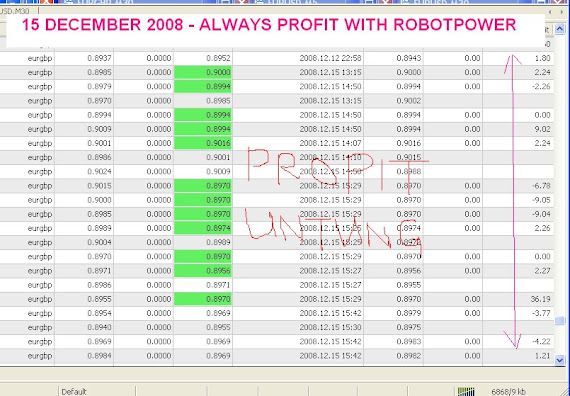The image size is (570, 396).
Task: Click the open price 0.8984
Action: pos(99,356)
